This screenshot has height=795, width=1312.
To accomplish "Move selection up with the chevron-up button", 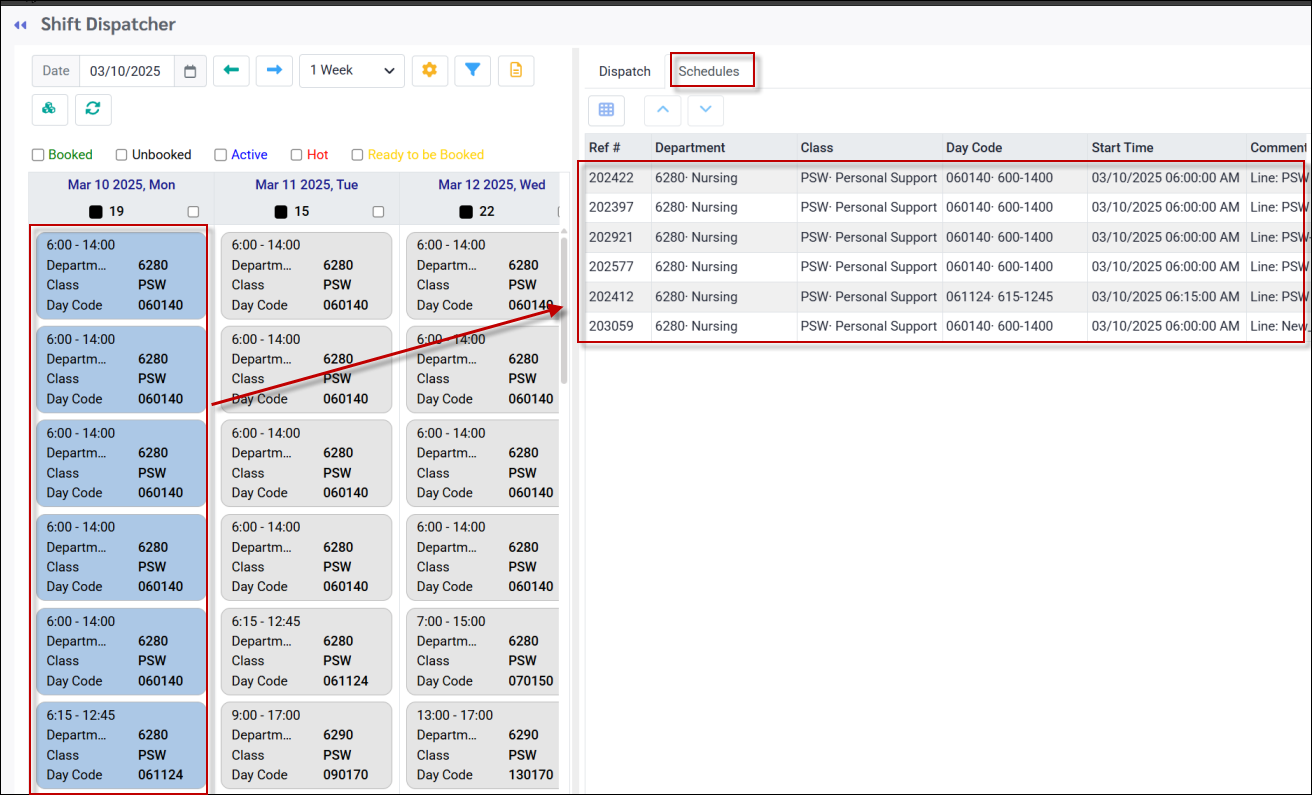I will pos(662,110).
